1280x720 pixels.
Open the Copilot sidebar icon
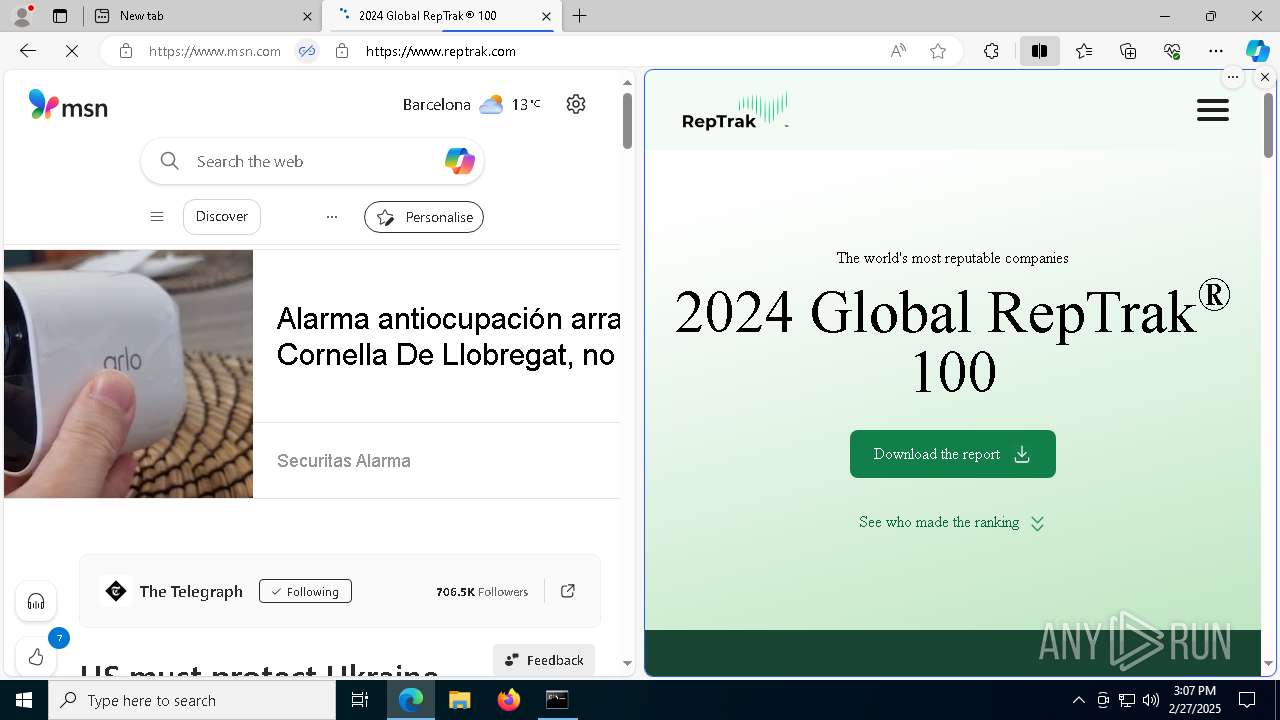1257,51
